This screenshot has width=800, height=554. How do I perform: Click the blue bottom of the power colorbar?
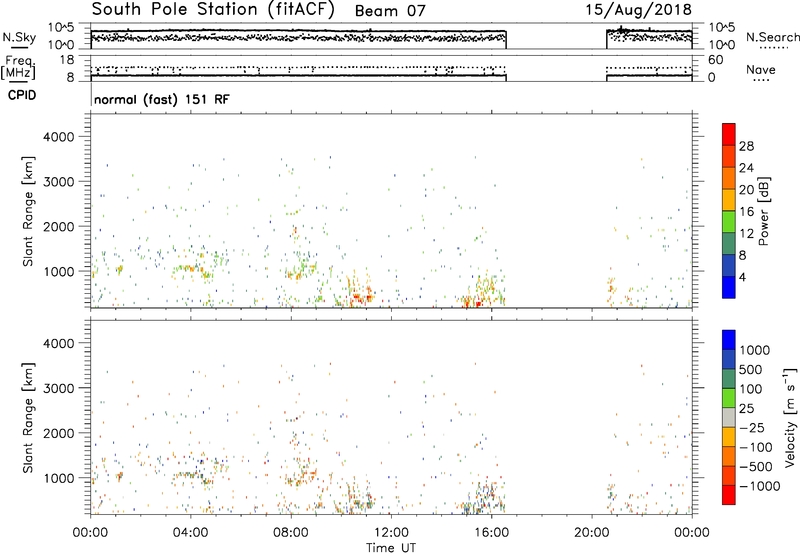[729, 287]
